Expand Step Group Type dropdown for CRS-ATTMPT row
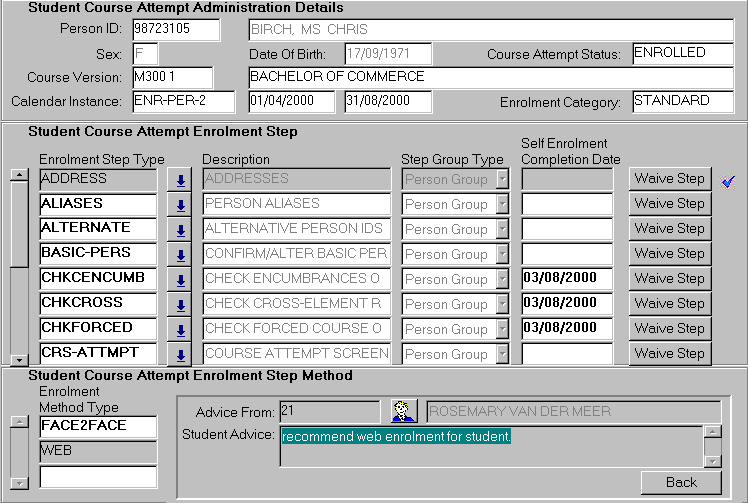 click(x=502, y=354)
